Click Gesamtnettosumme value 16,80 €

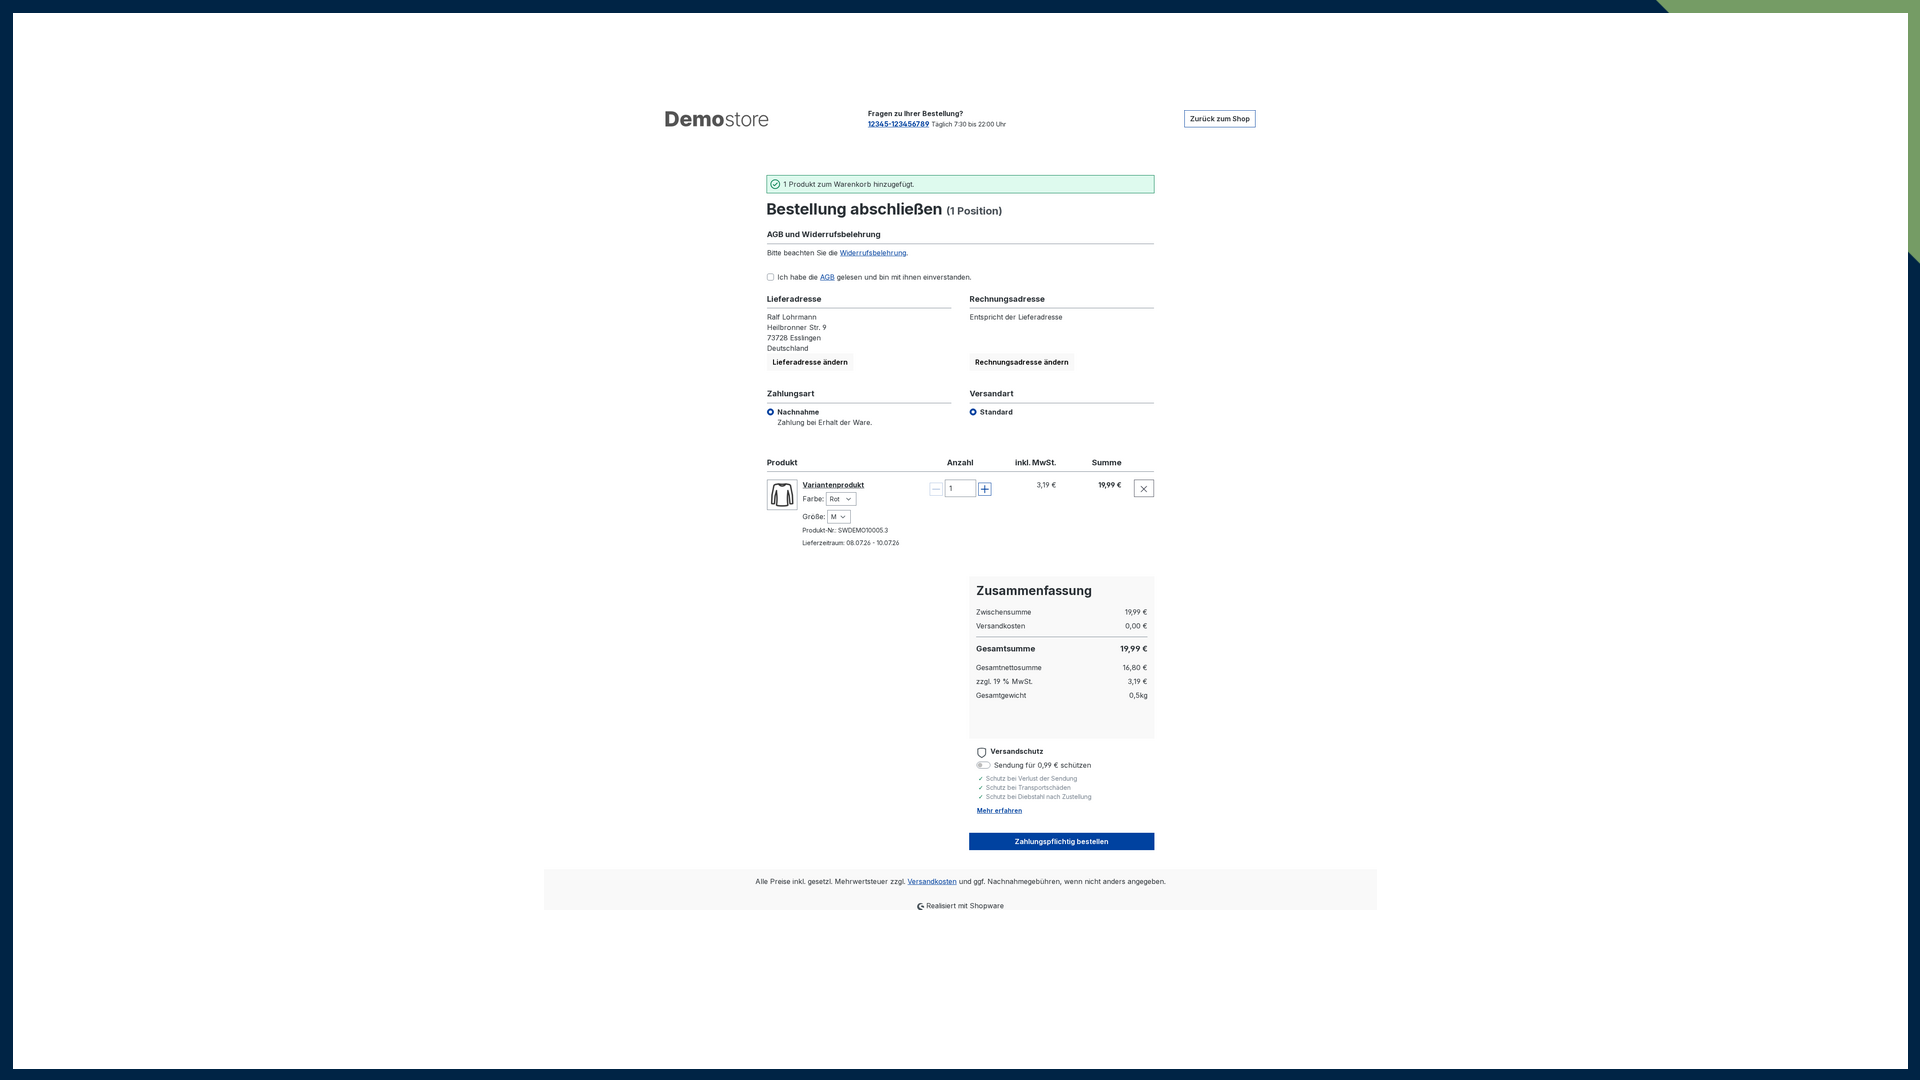(1134, 668)
